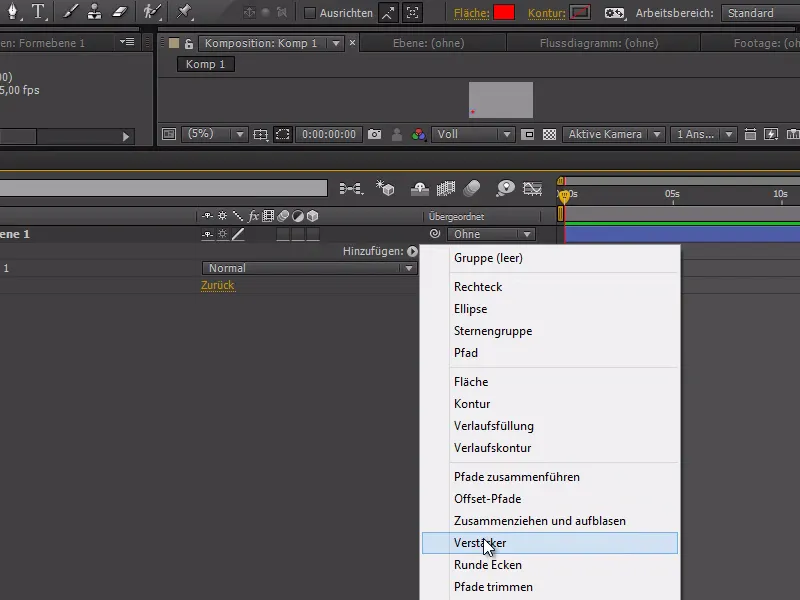Image resolution: width=800 pixels, height=600 pixels.
Task: Choose Ellipse from the add menu
Action: pos(550,309)
